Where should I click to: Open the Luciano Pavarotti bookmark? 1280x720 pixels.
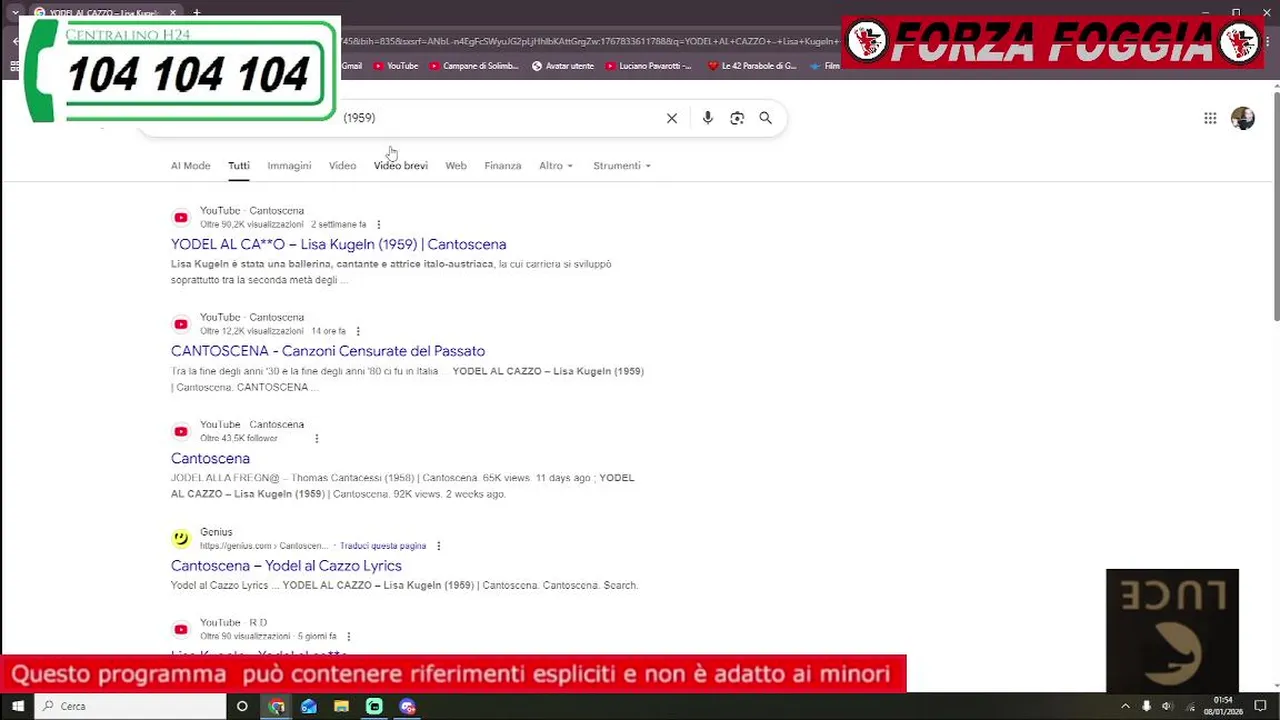pos(648,66)
